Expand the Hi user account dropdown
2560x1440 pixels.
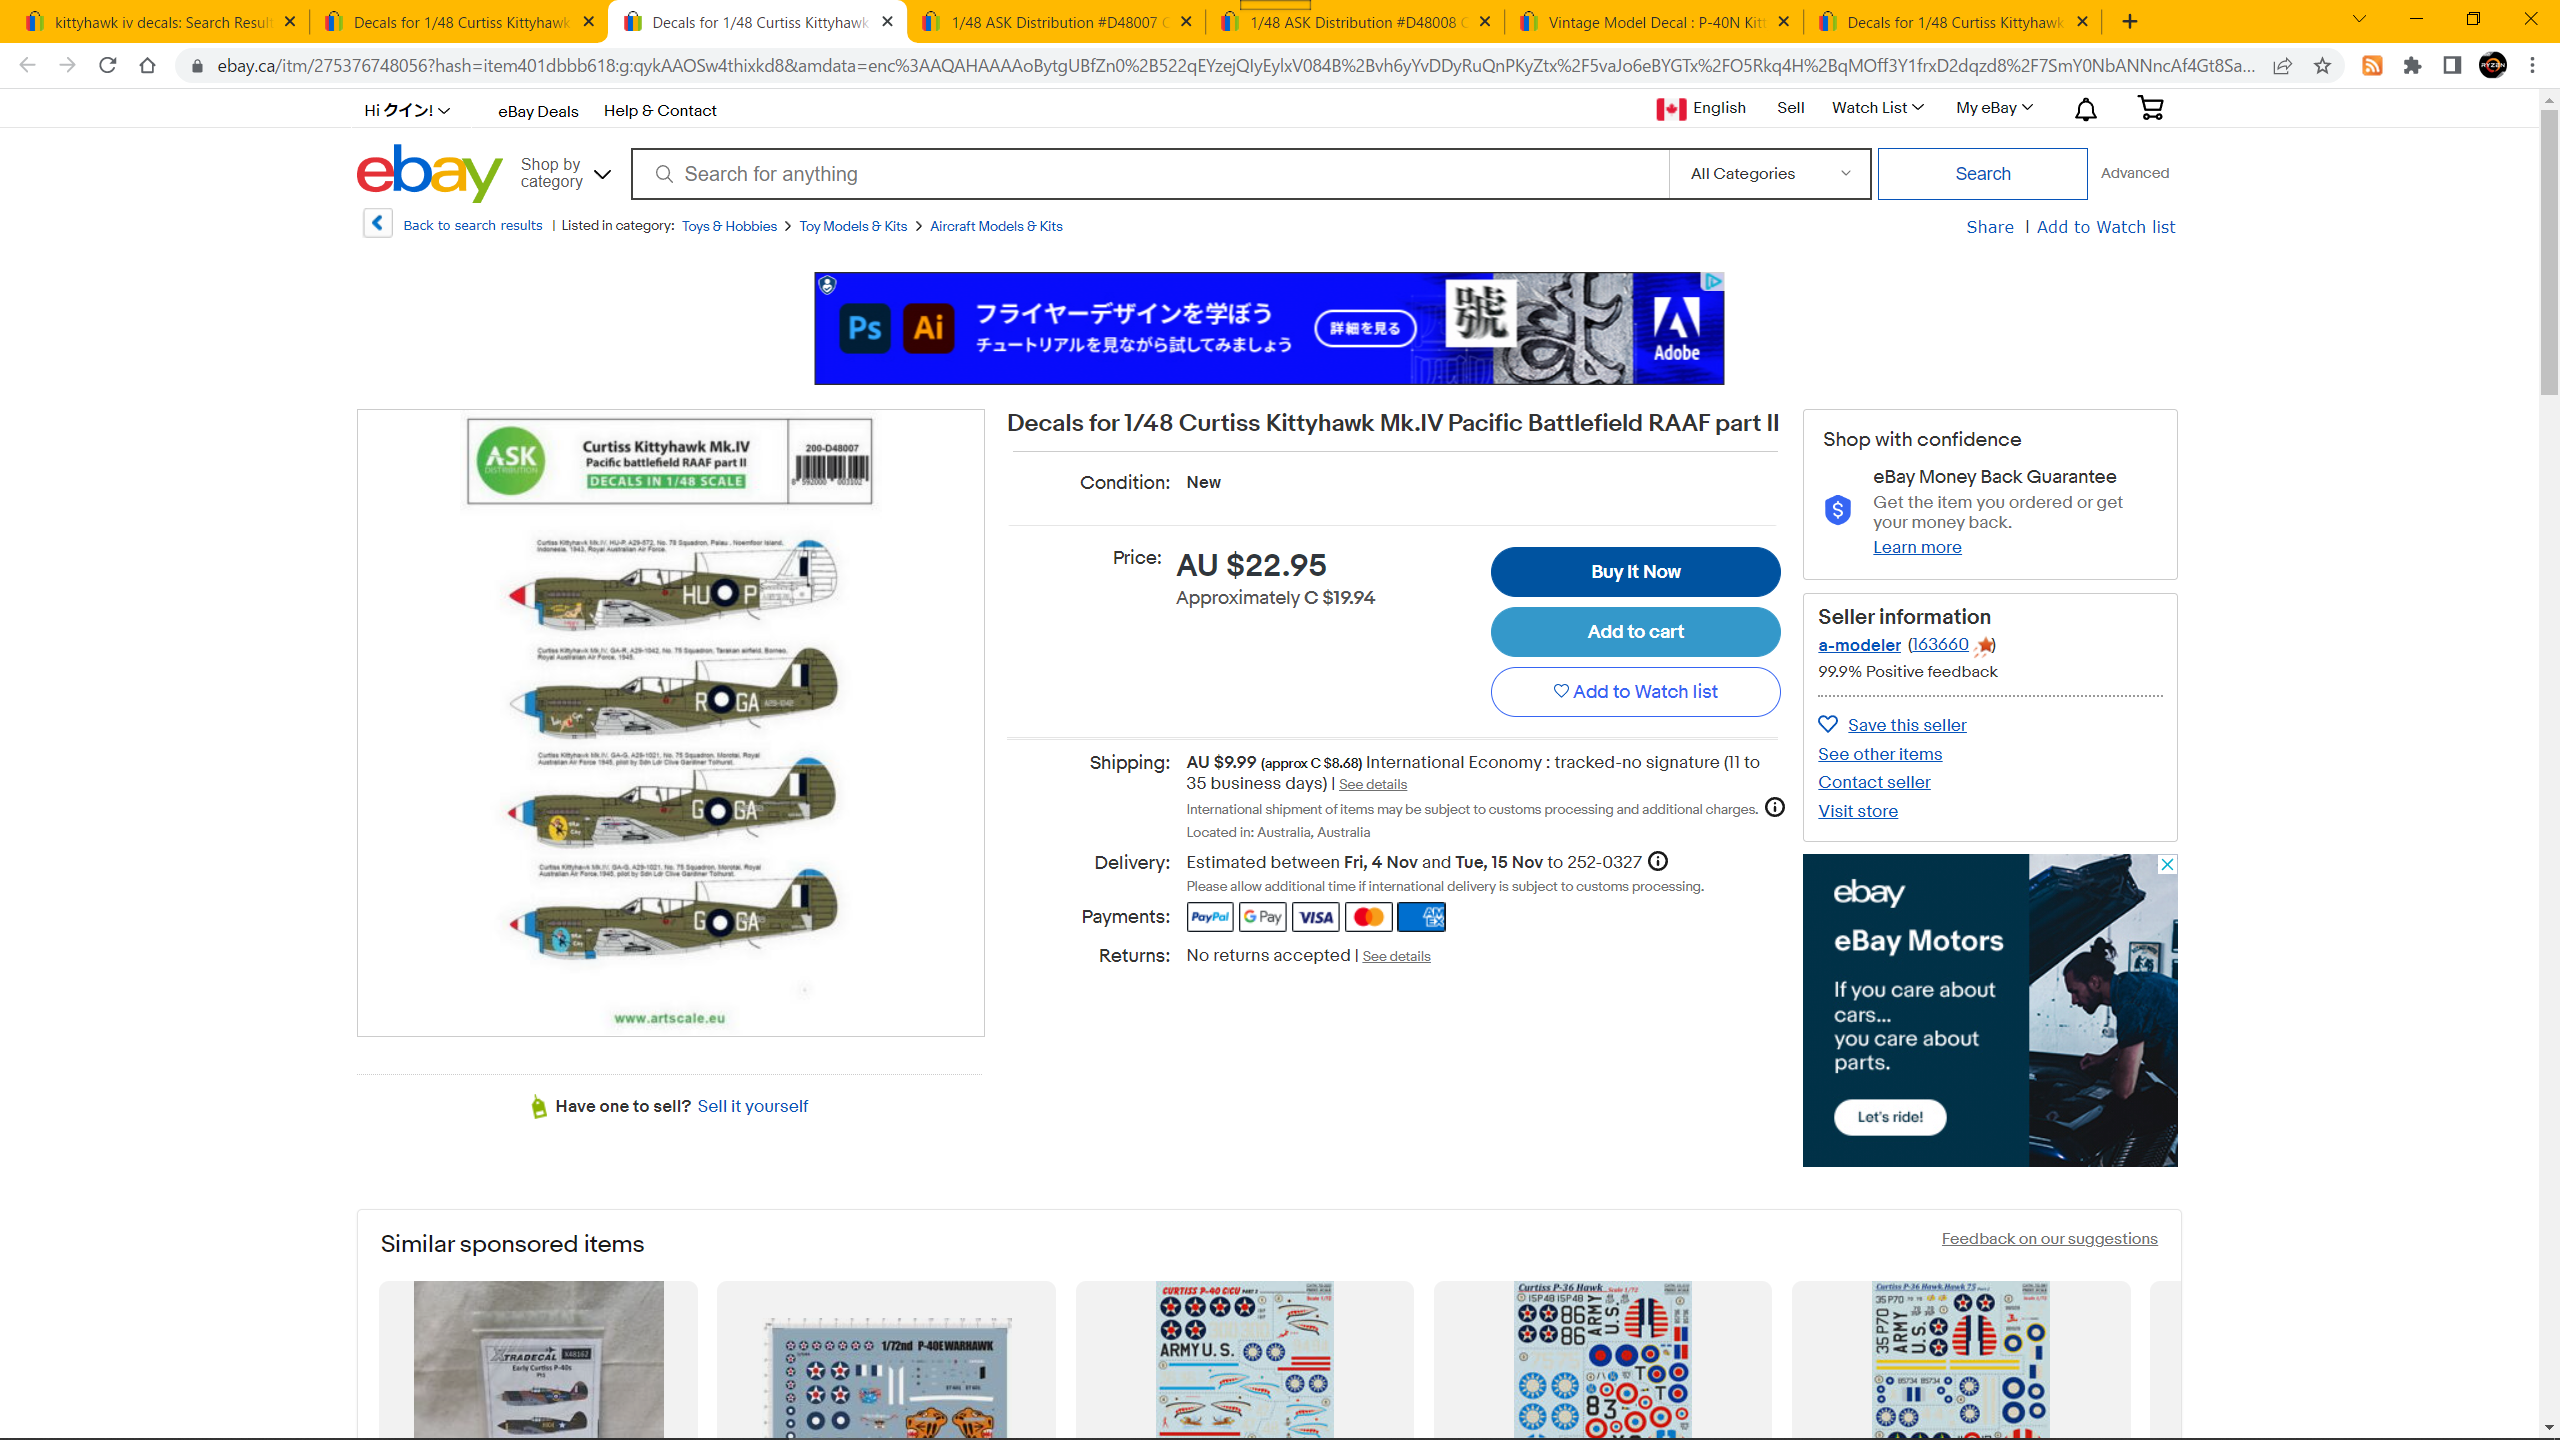click(407, 111)
